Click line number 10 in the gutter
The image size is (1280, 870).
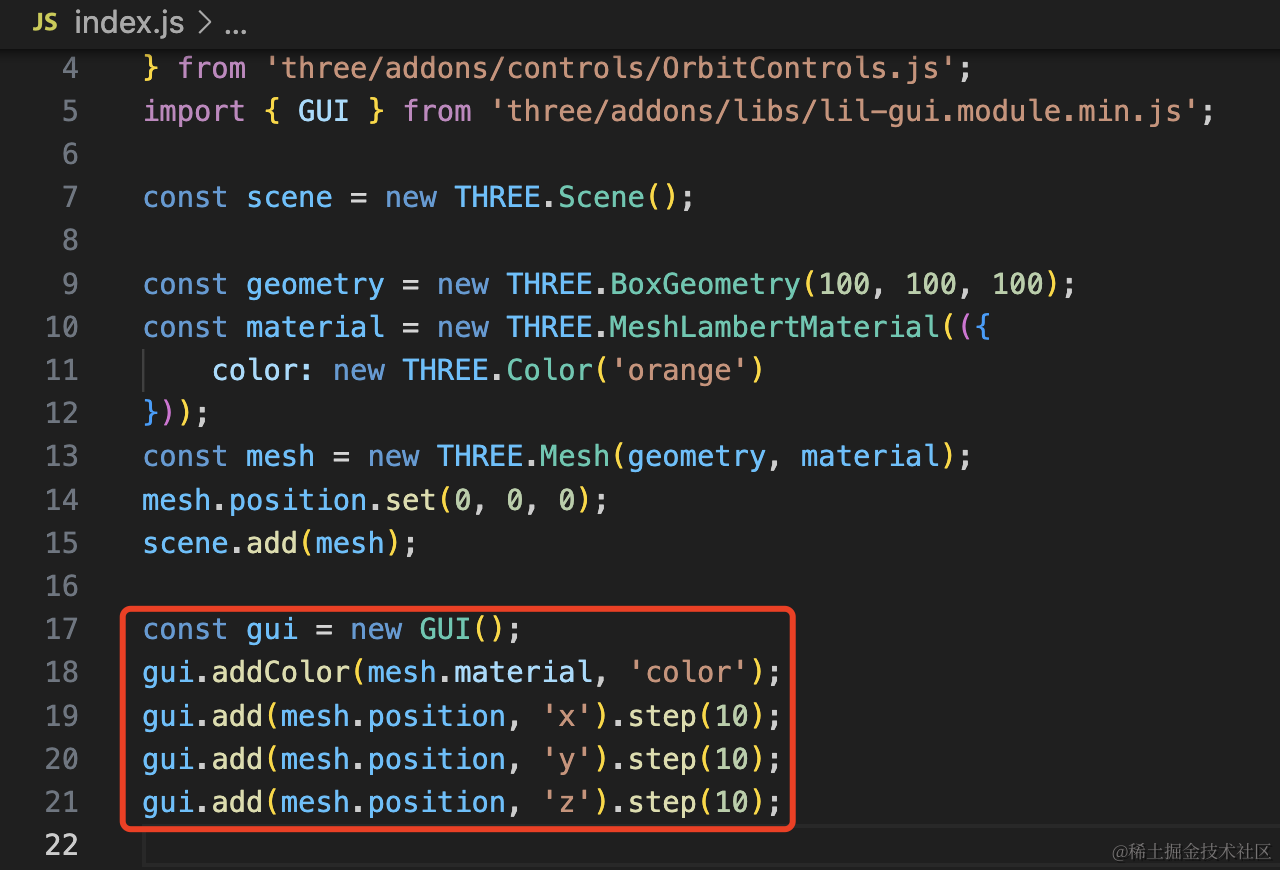tap(61, 327)
